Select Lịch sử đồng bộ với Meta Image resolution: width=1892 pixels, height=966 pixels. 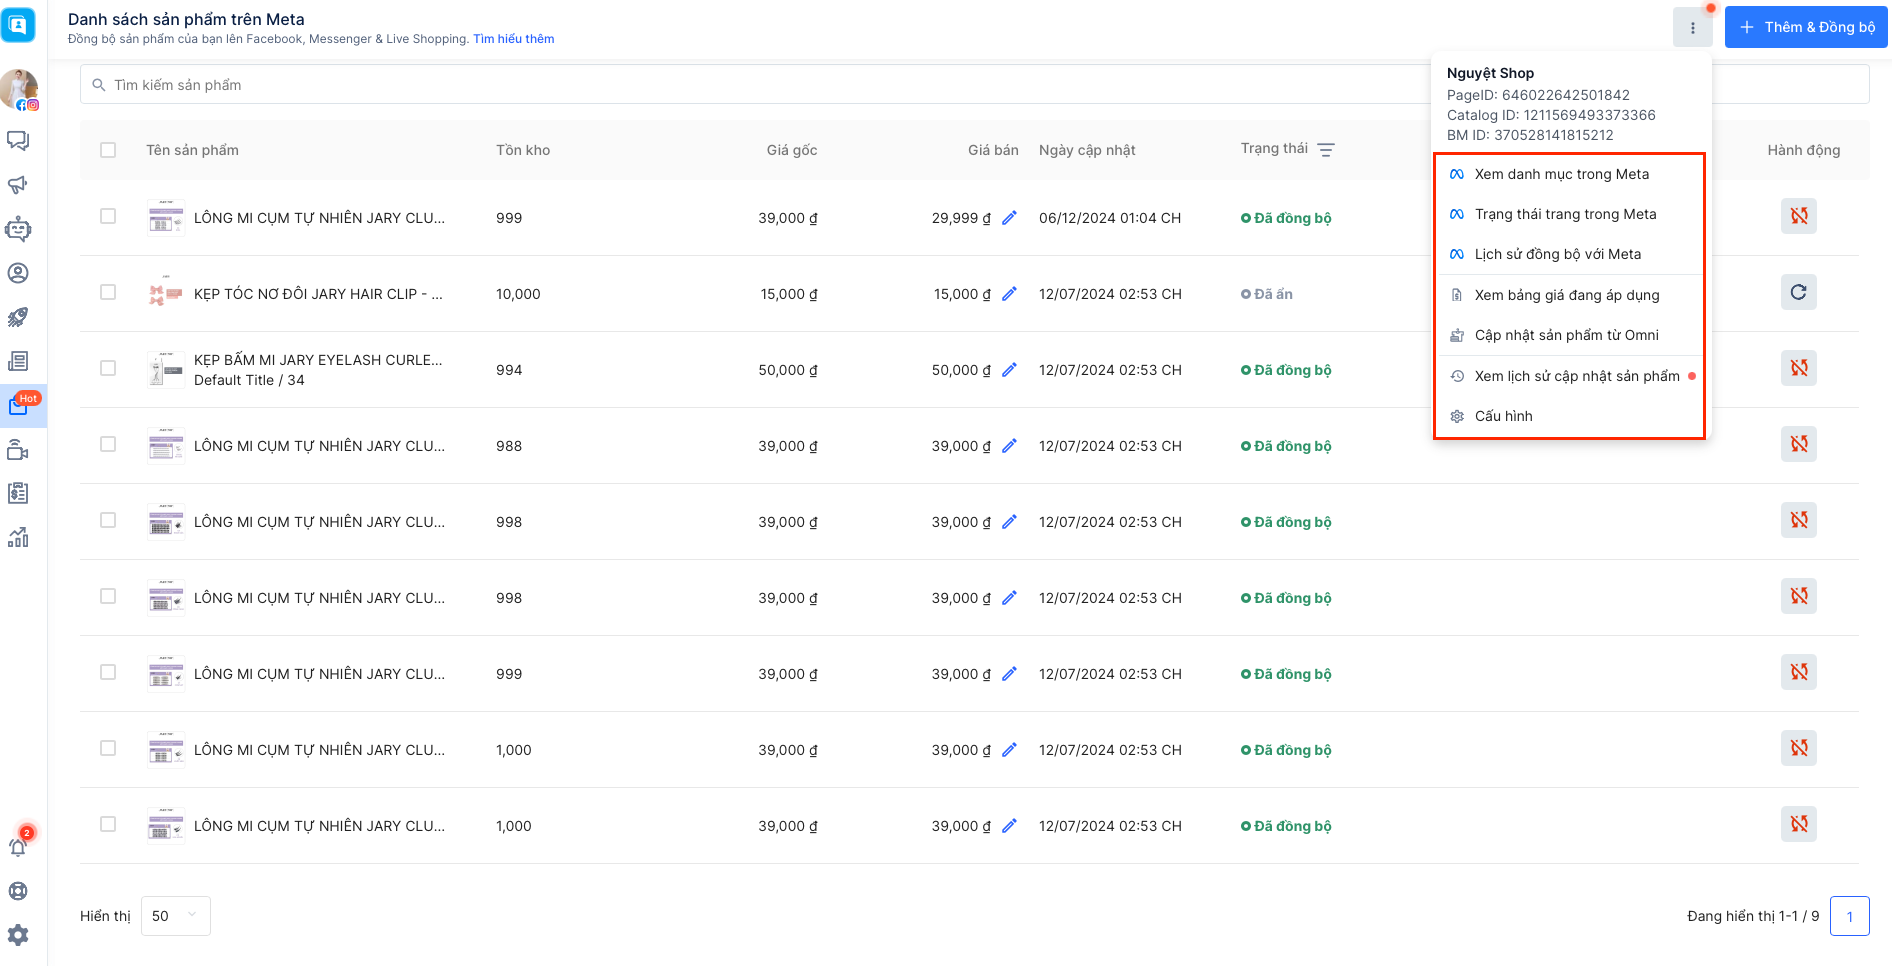click(x=1557, y=254)
